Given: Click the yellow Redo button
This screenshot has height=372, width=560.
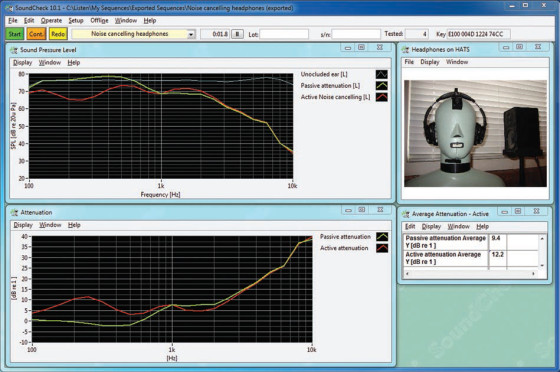Looking at the screenshot, I should [x=58, y=34].
